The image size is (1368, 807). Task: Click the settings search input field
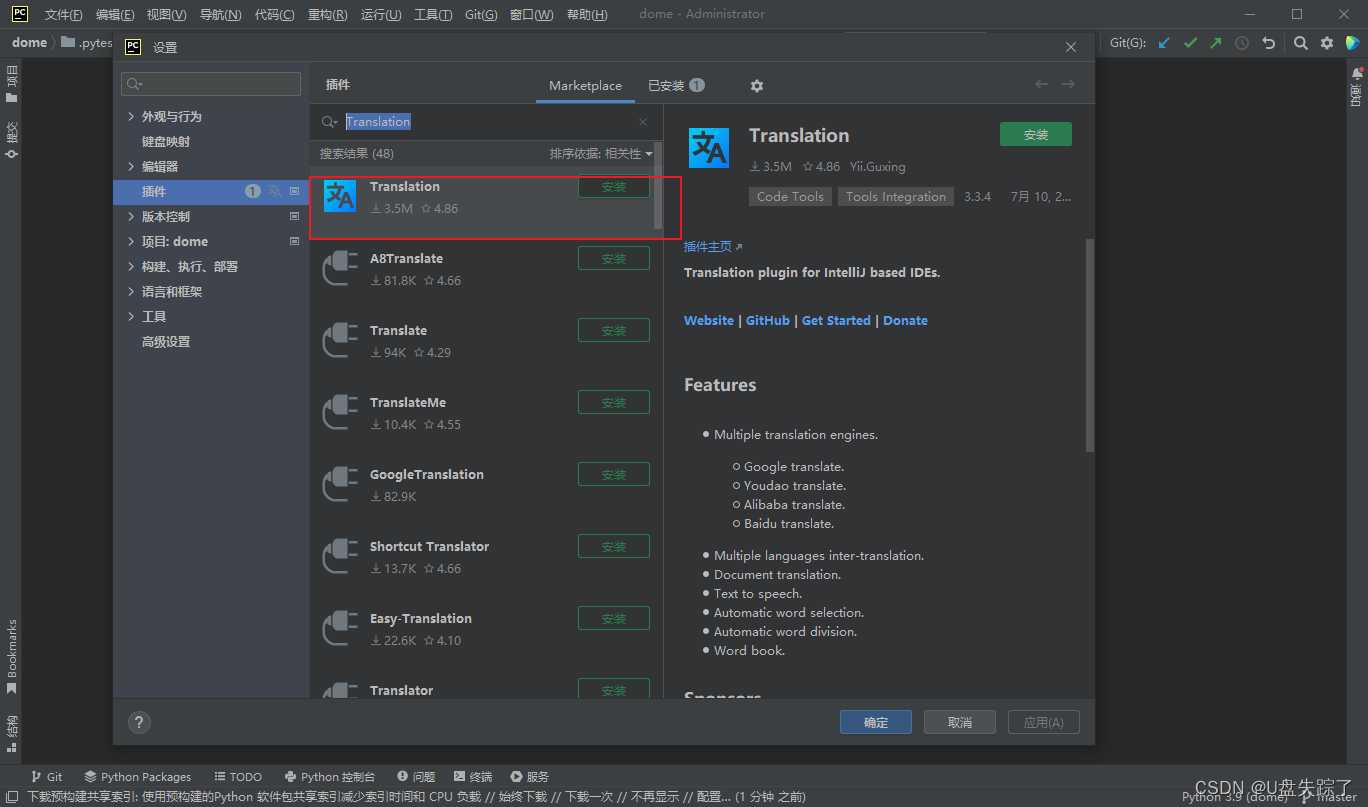click(x=211, y=84)
